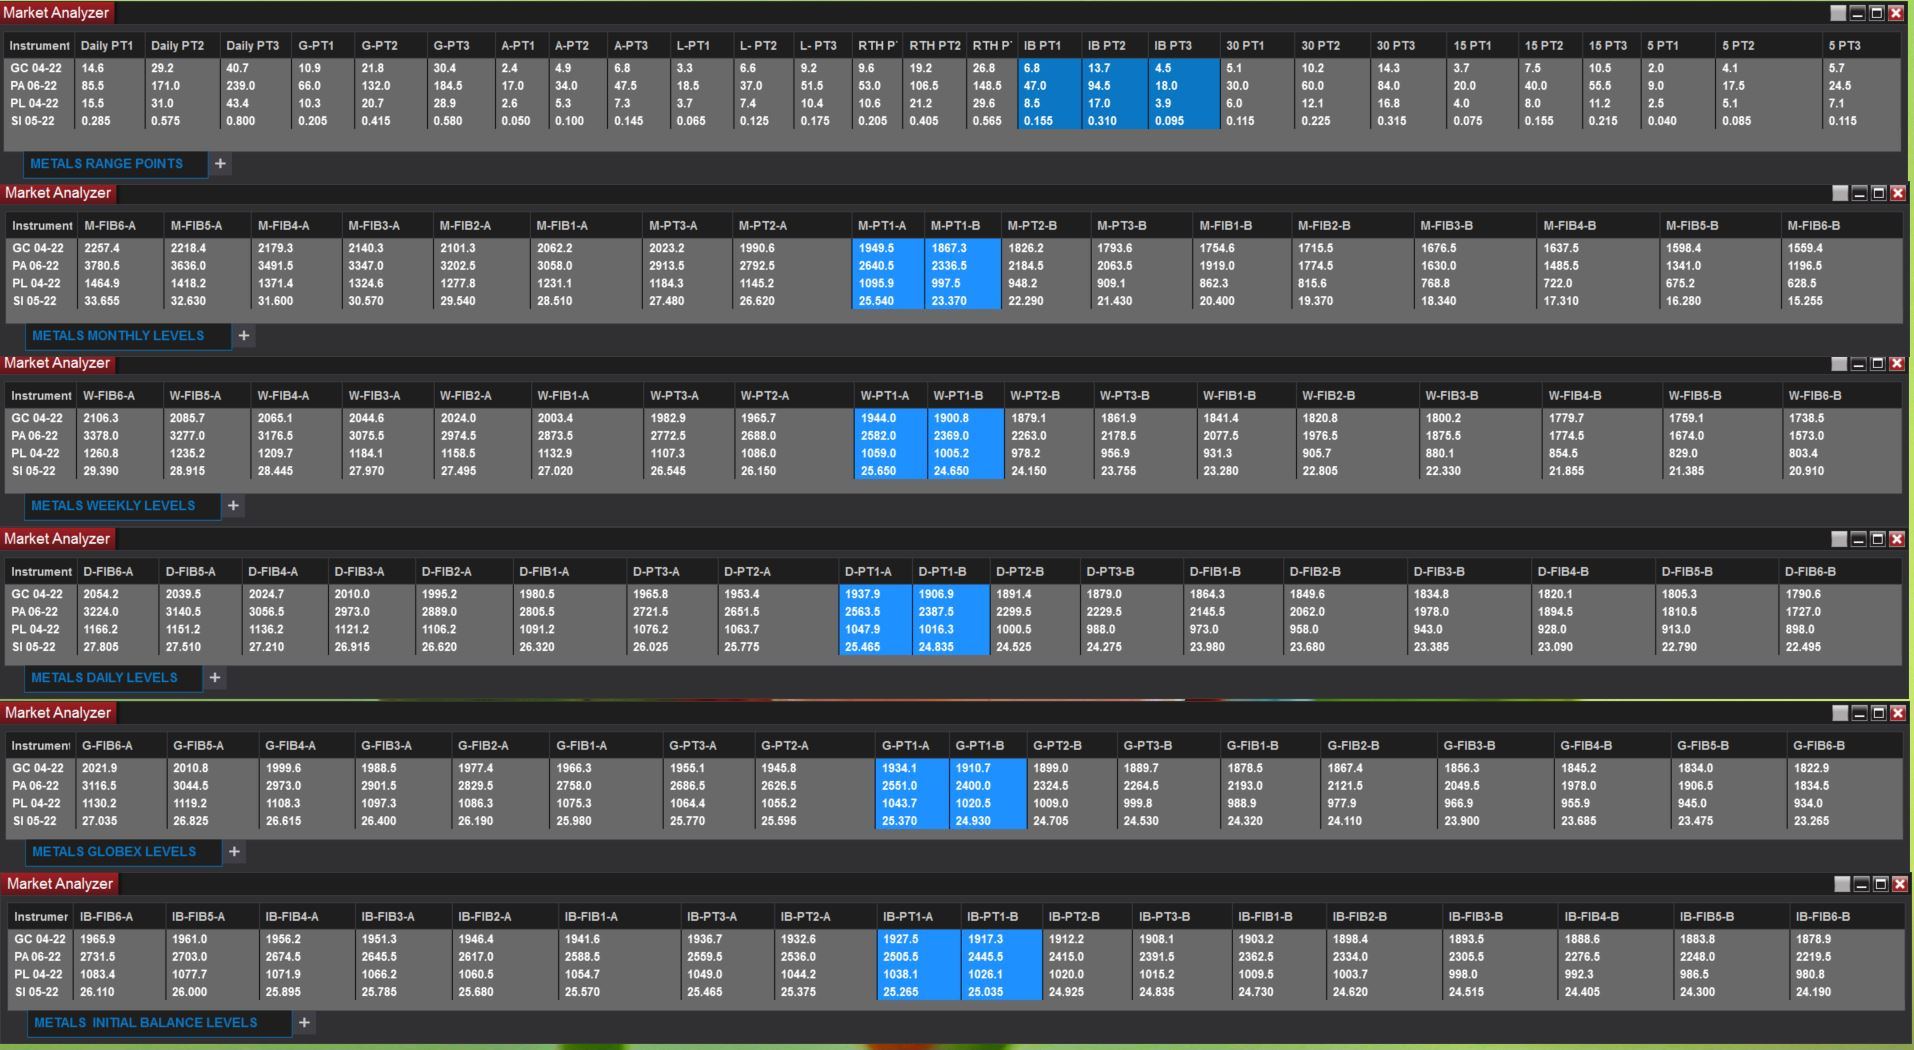Add new tab next to Metals Weekly Levels
This screenshot has height=1050, width=1914.
[x=233, y=506]
